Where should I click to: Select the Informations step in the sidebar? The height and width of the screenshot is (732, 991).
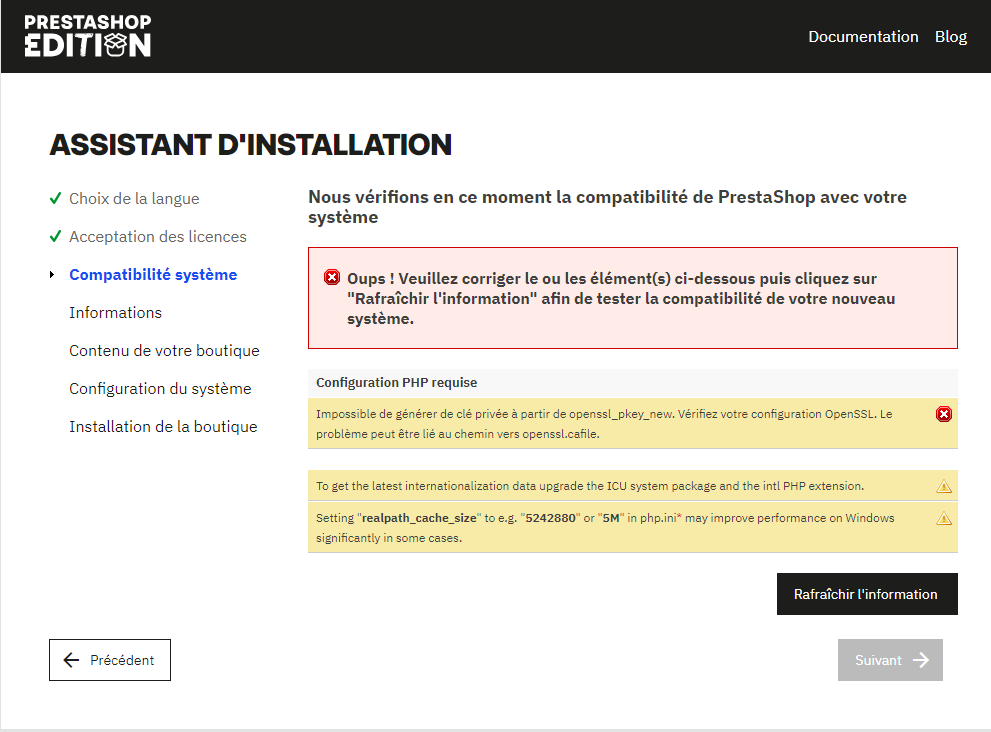pos(115,312)
